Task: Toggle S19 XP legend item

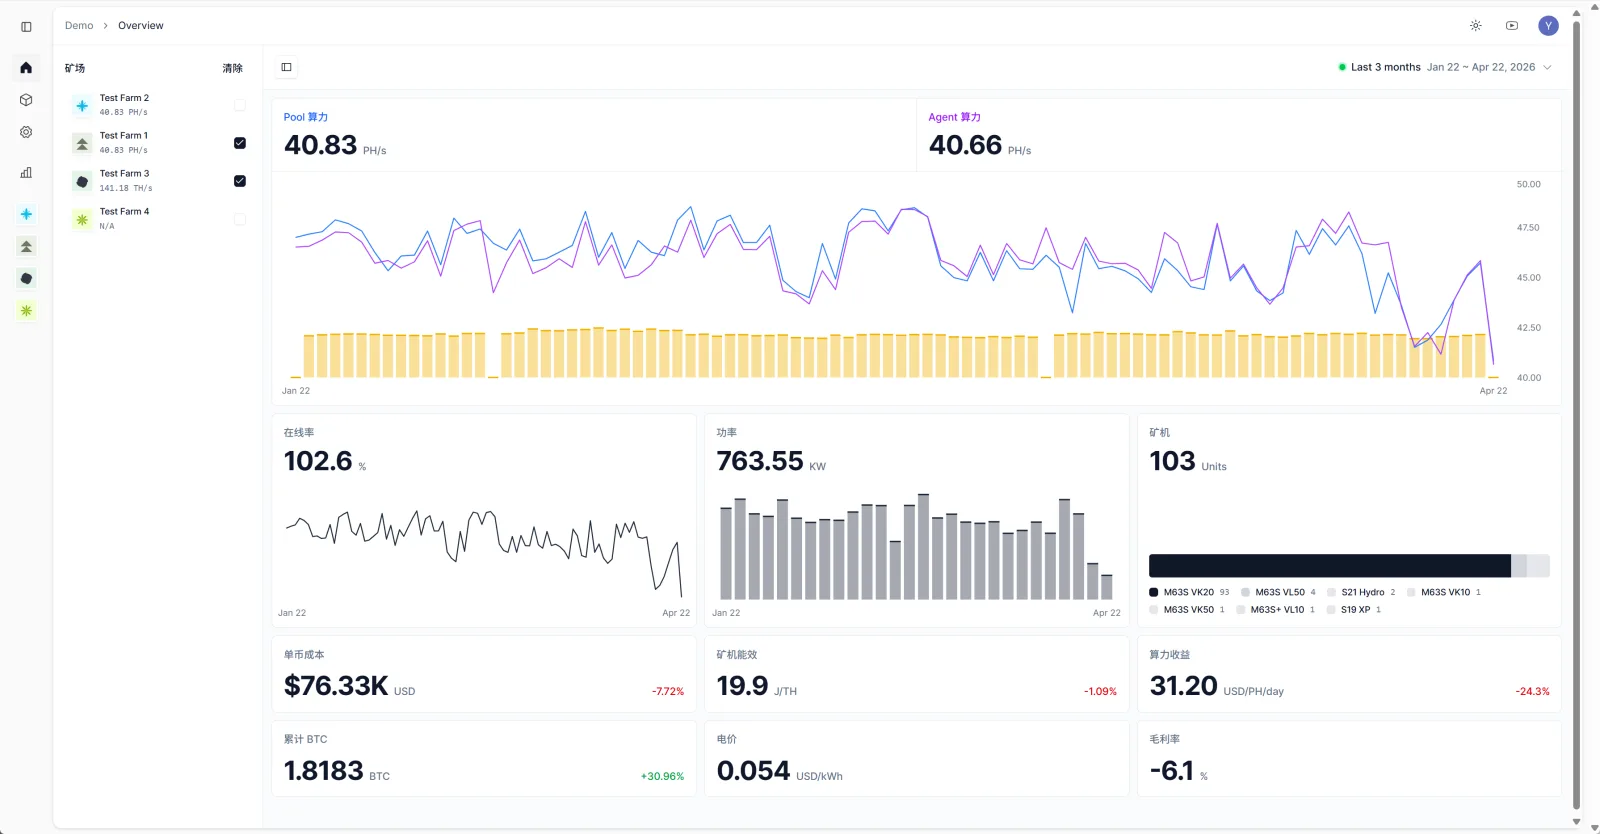Action: (1354, 609)
